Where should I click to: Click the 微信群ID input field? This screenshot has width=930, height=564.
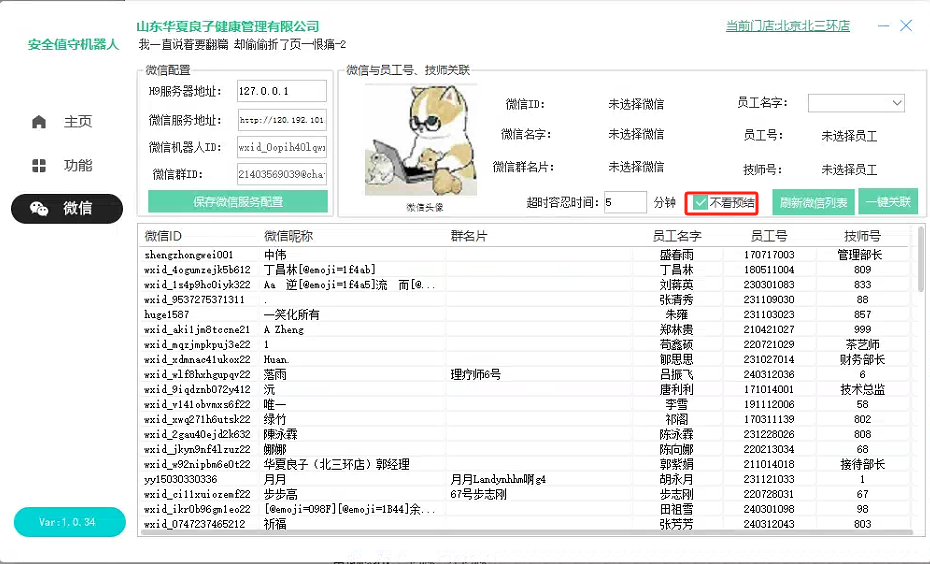click(281, 174)
